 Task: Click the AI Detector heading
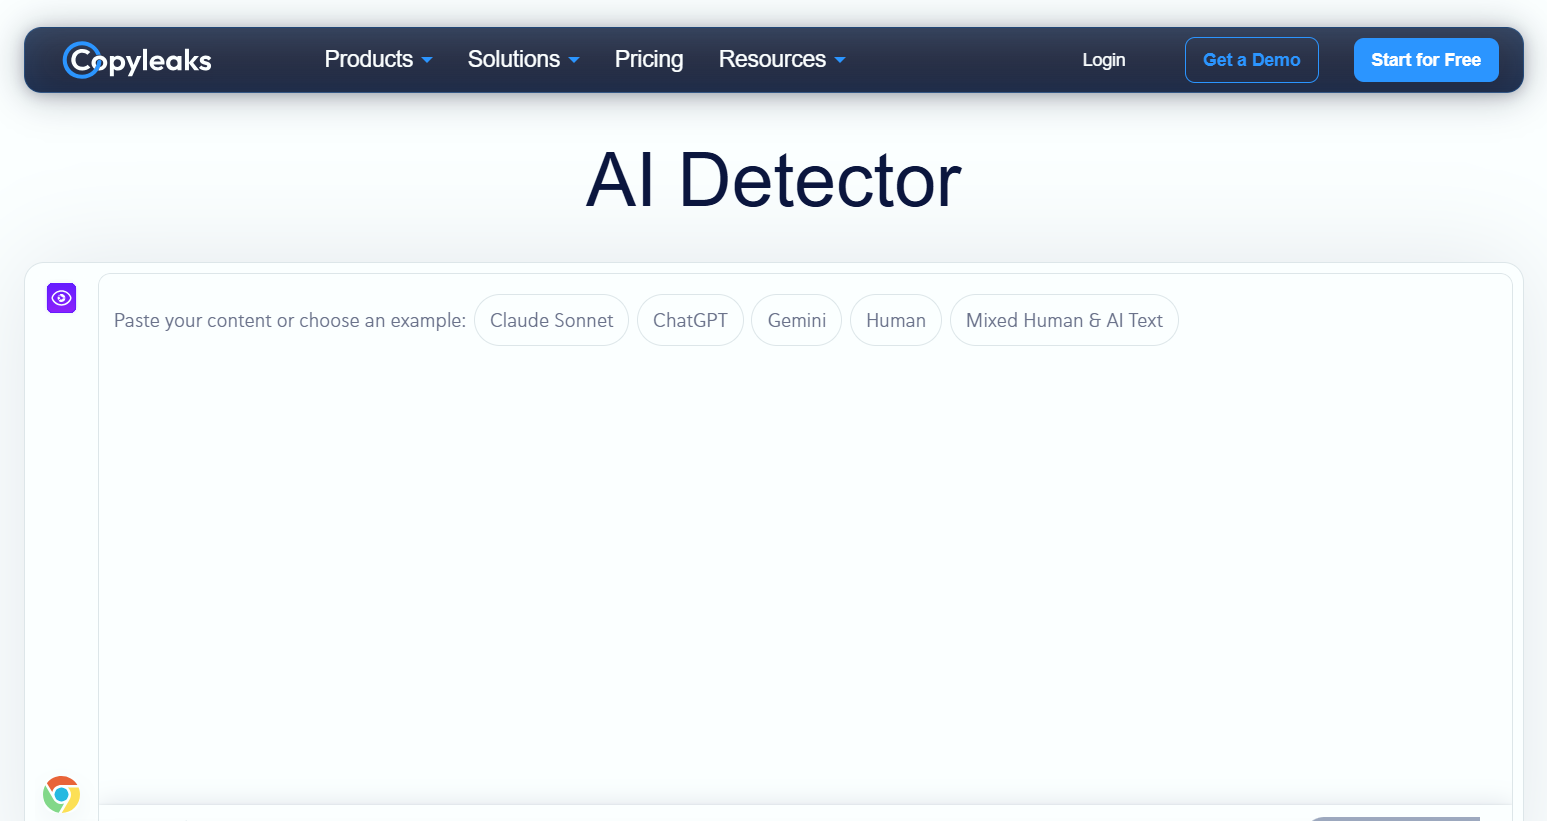[773, 180]
